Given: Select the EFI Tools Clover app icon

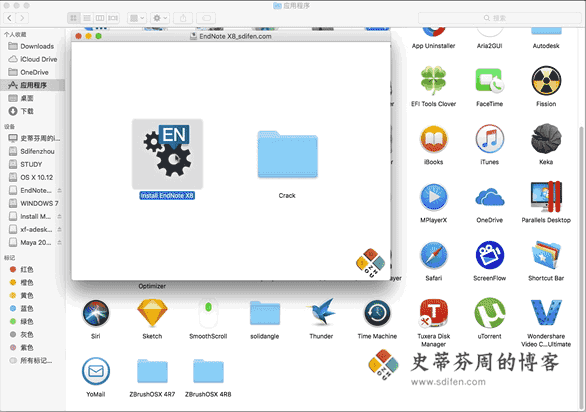Looking at the screenshot, I should 434,80.
